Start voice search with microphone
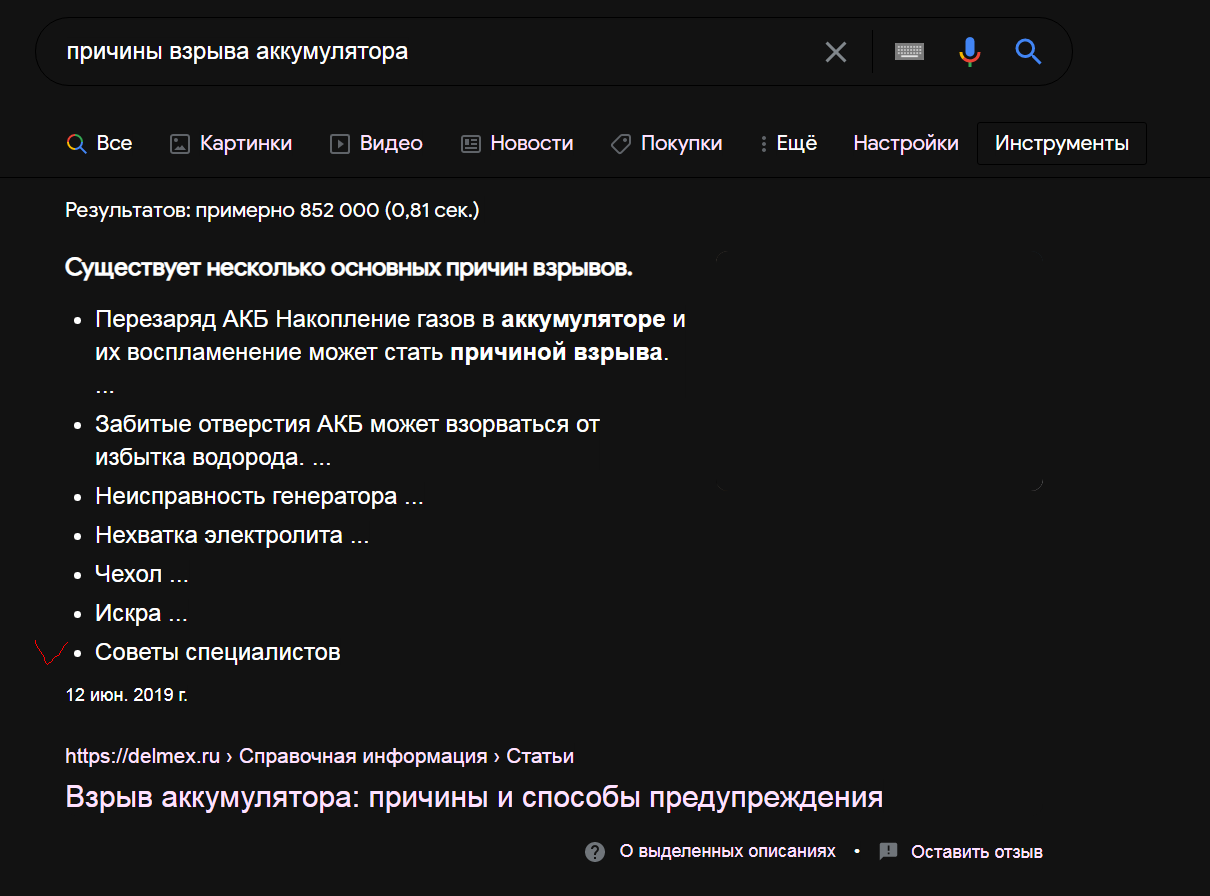 click(x=969, y=52)
